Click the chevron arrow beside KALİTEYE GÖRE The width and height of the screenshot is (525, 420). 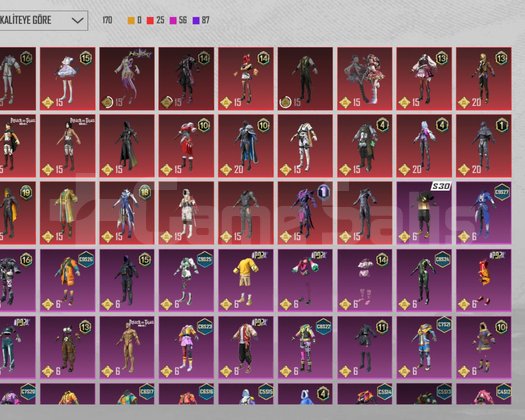pos(77,21)
